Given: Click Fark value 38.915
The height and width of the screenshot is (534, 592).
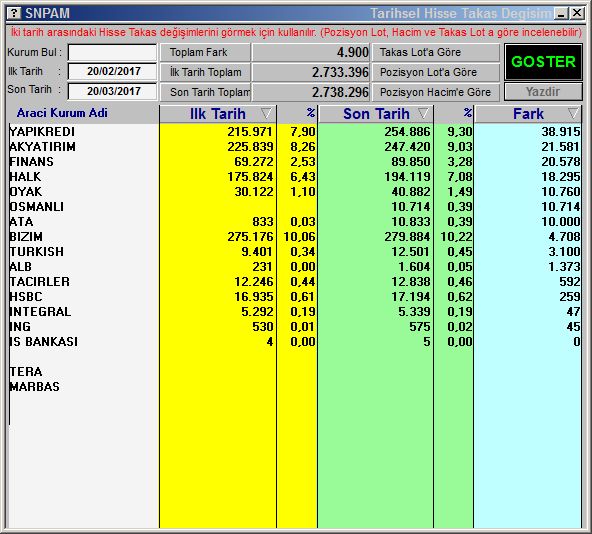Looking at the screenshot, I should tap(561, 132).
